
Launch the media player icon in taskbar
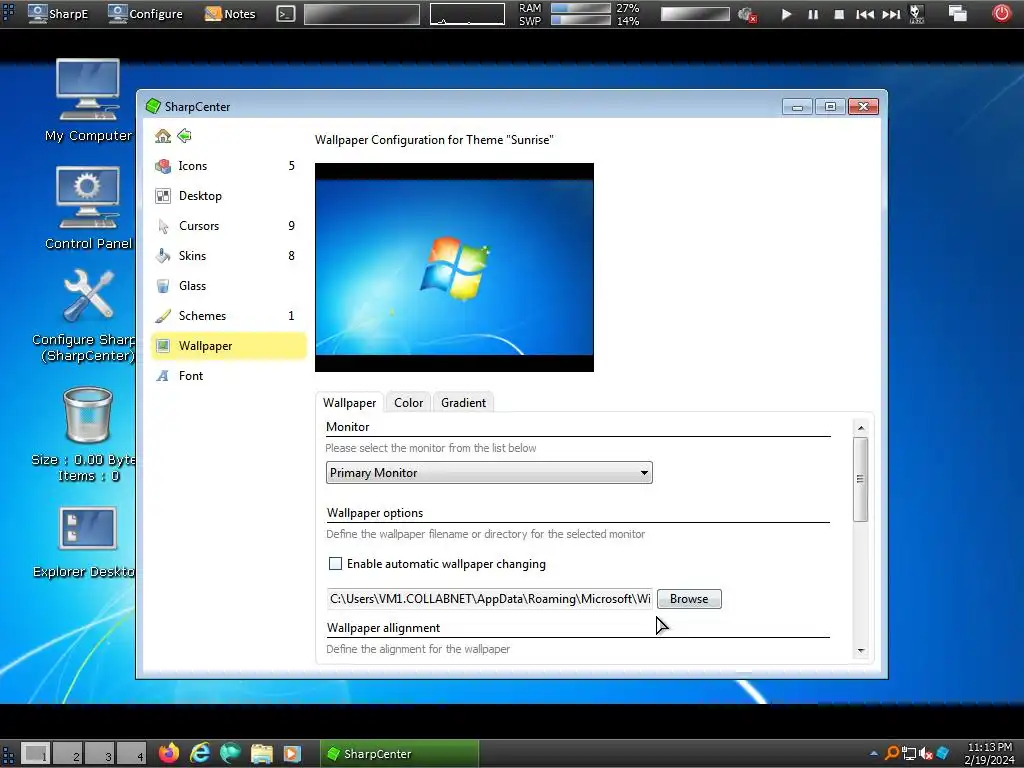tap(292, 754)
